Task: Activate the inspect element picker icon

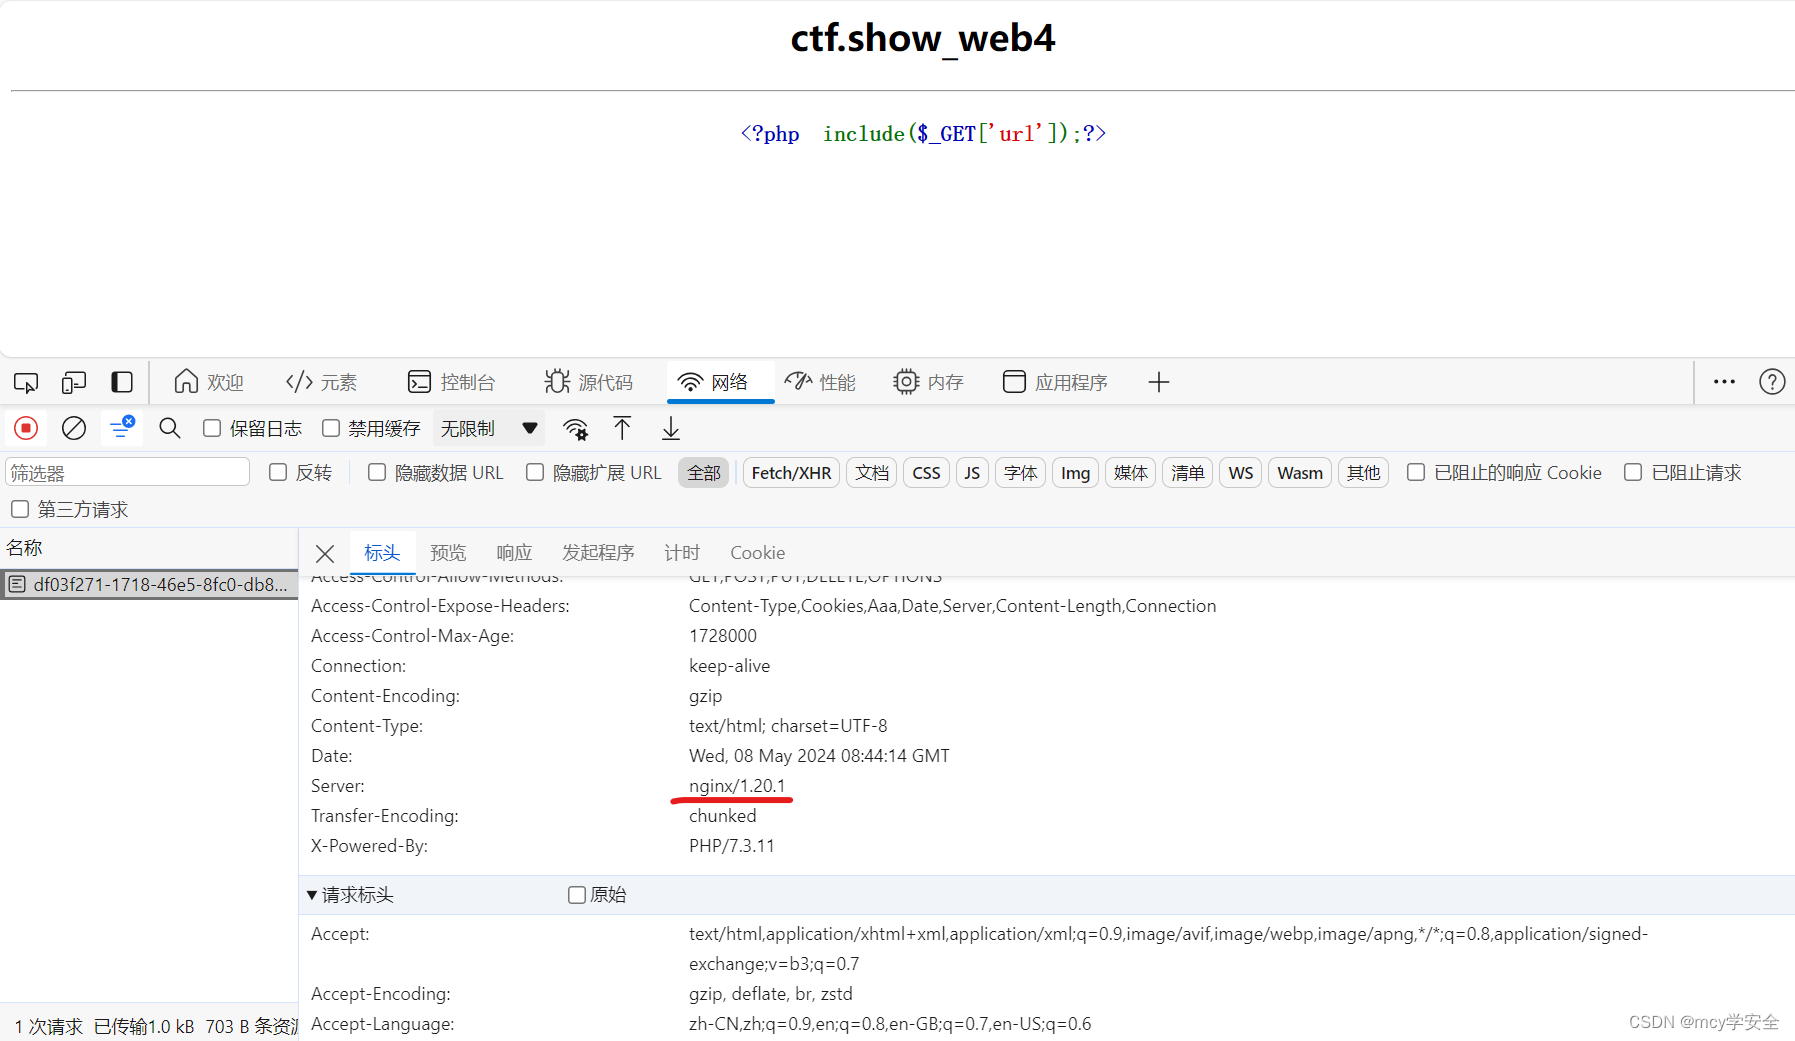Action: (x=25, y=382)
